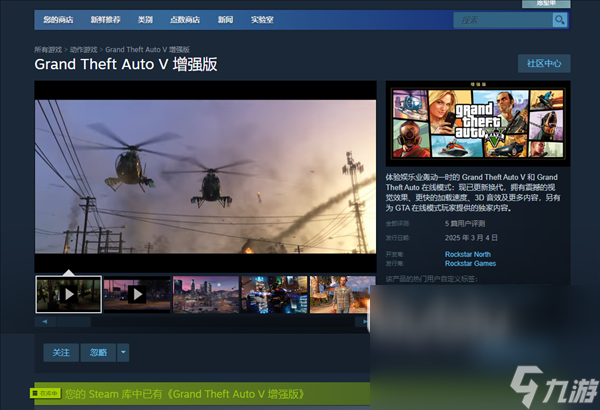Screen dimensions: 600x410
Task: Open the Rockstar Games publisher link
Action: [470, 263]
